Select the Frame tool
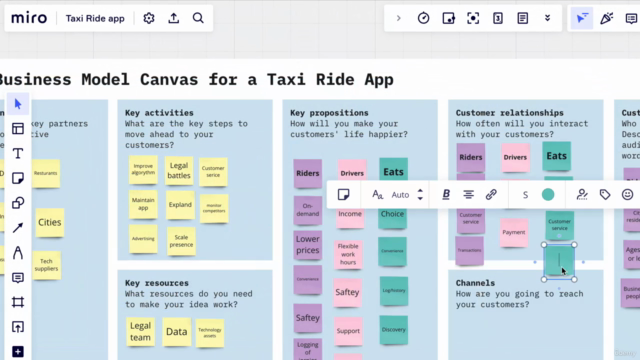This screenshot has height=360, width=640. 18,302
